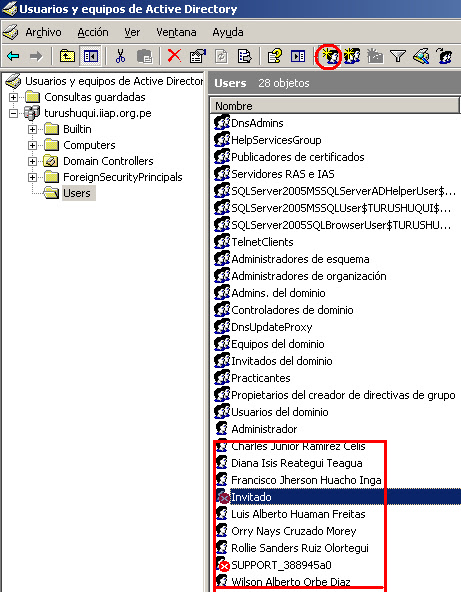Viewport: 461px width, 592px height.
Task: Select the HelpServicesGroup entry
Action: click(276, 140)
